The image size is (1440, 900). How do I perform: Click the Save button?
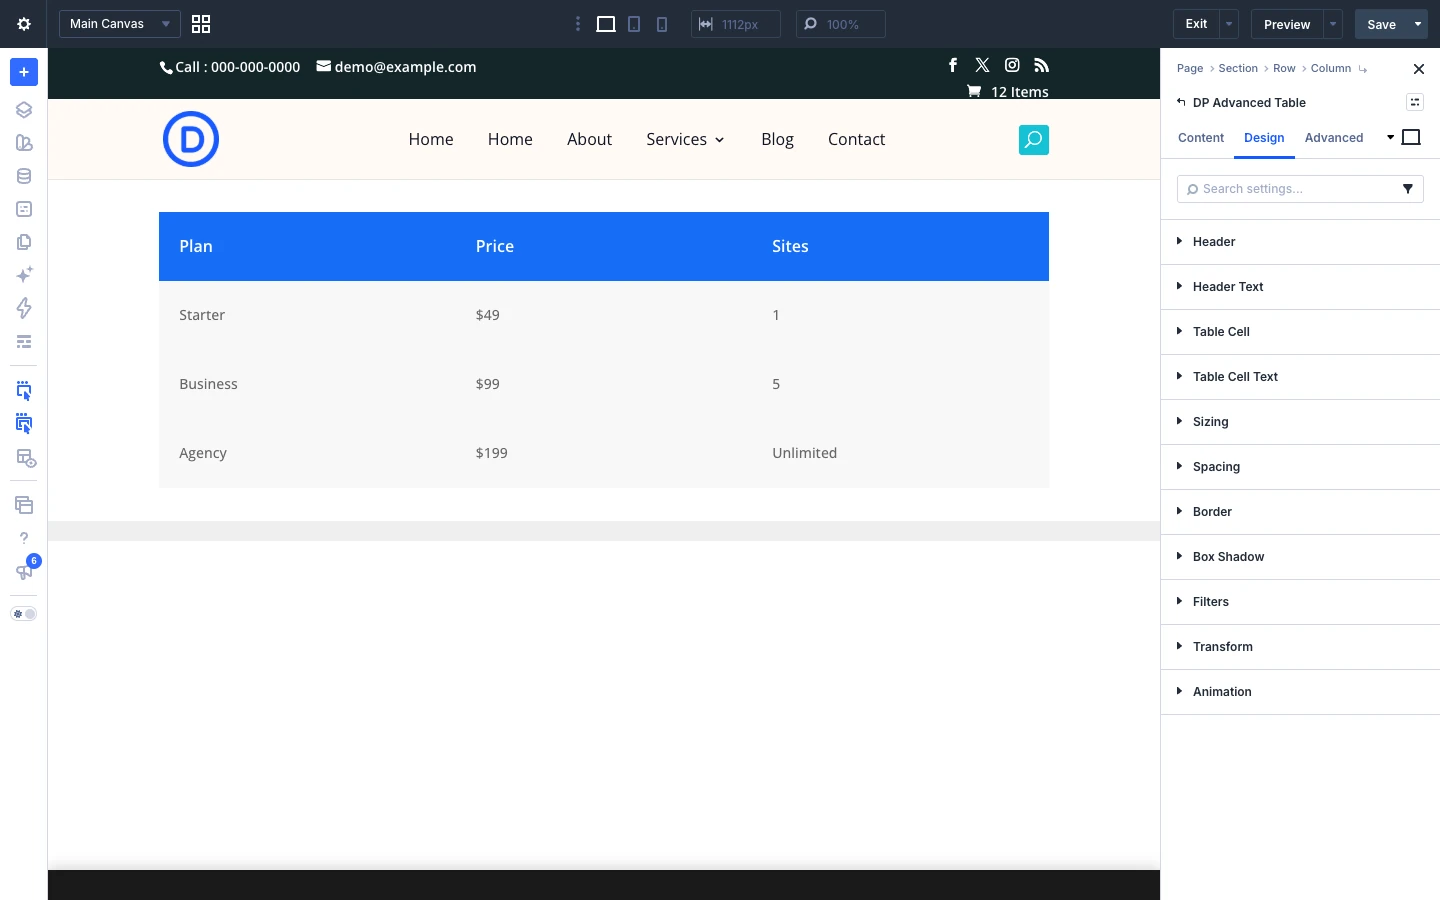click(1381, 24)
